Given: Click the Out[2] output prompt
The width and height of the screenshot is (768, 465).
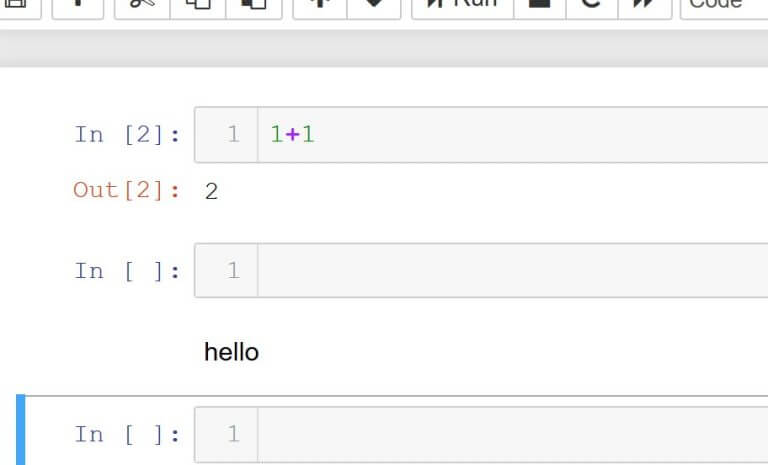Looking at the screenshot, I should [x=127, y=190].
